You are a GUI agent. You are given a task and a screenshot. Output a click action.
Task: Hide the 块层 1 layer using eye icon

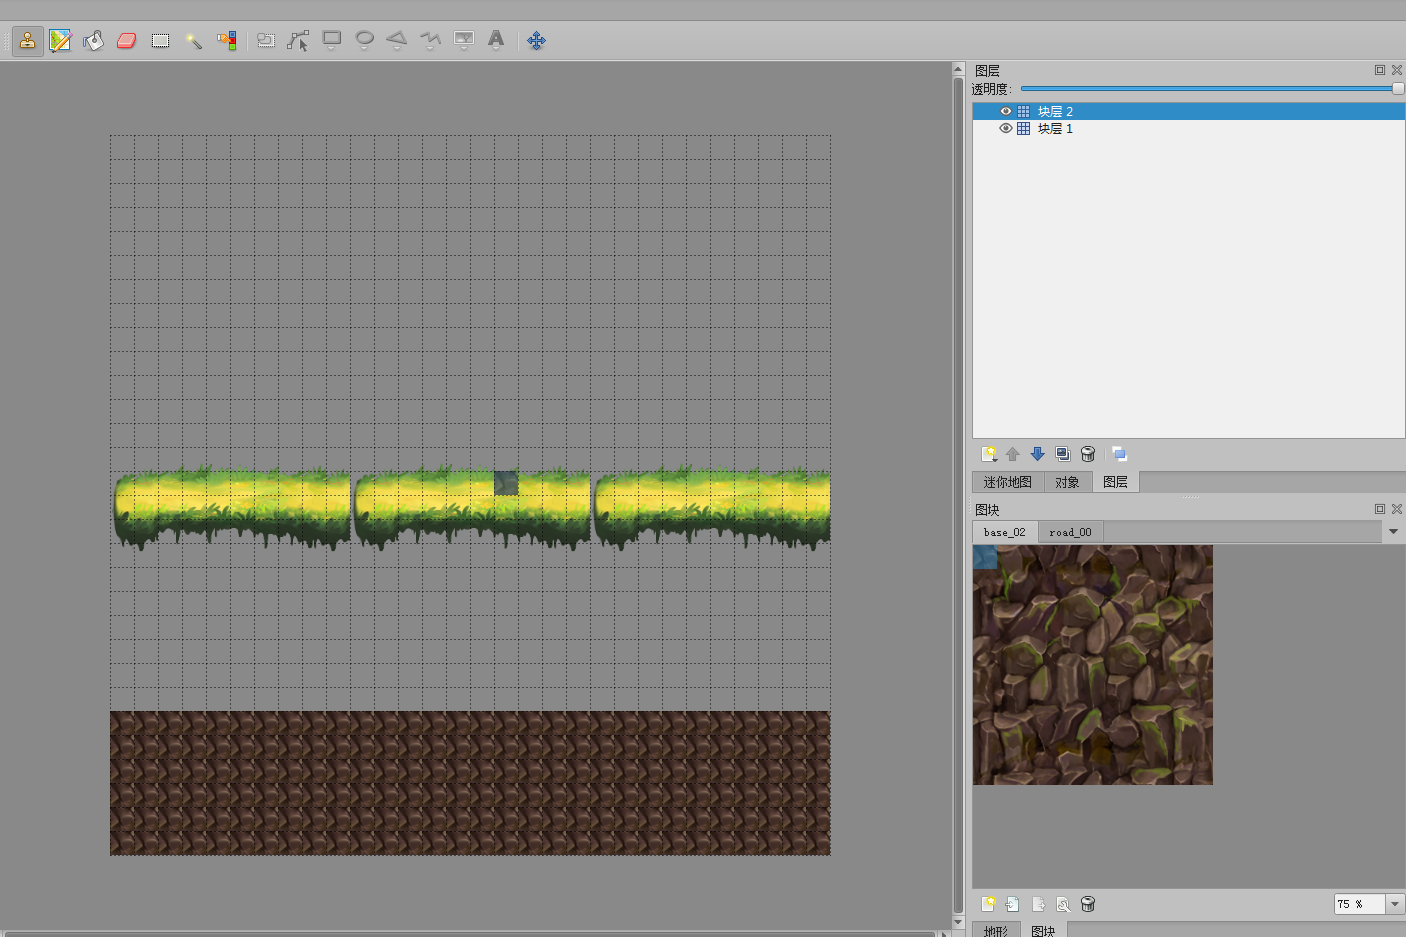pyautogui.click(x=1006, y=128)
